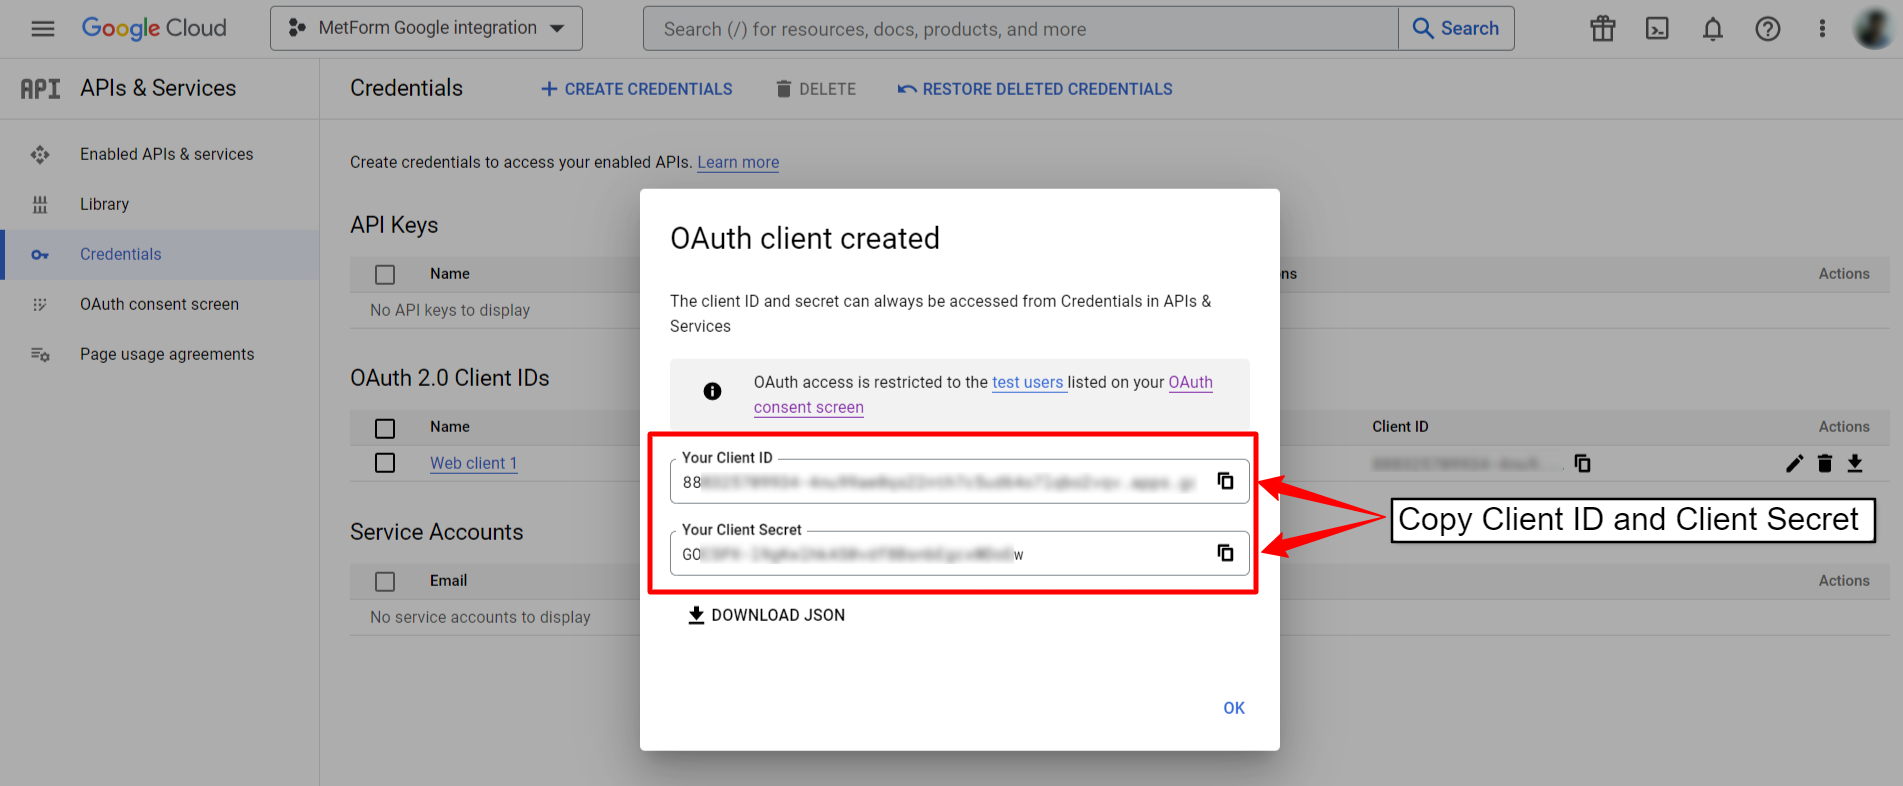Click the Name header under API Keys
This screenshot has height=786, width=1903.
click(x=450, y=274)
